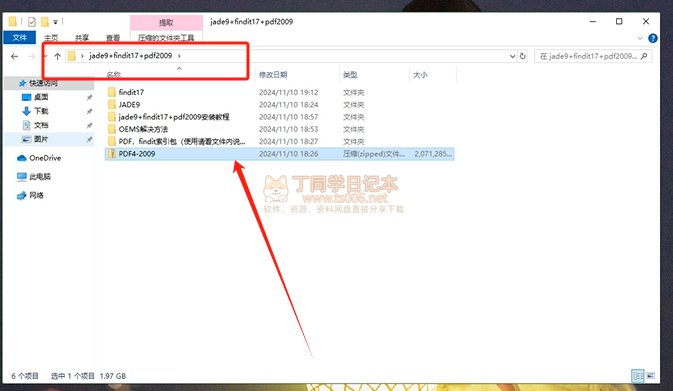
Task: Switch to large icons view layout icon
Action: 651,376
